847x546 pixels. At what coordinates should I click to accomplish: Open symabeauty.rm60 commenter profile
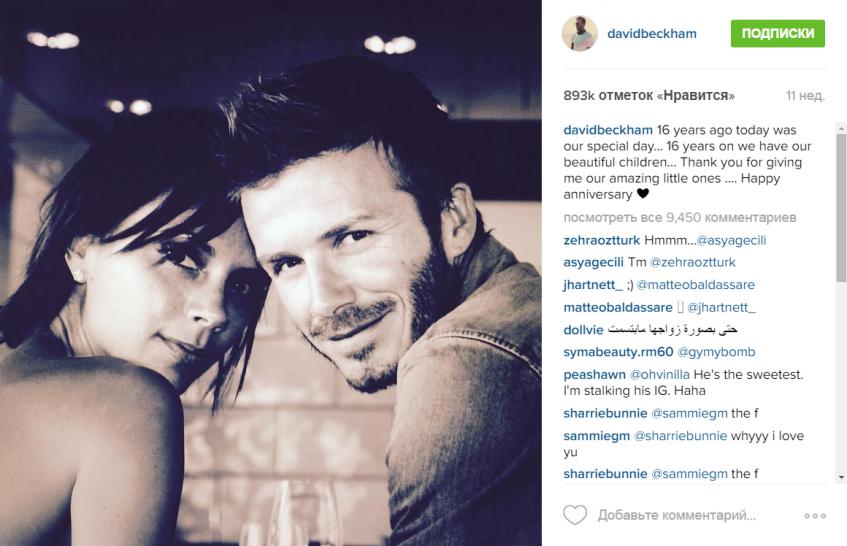click(x=618, y=352)
